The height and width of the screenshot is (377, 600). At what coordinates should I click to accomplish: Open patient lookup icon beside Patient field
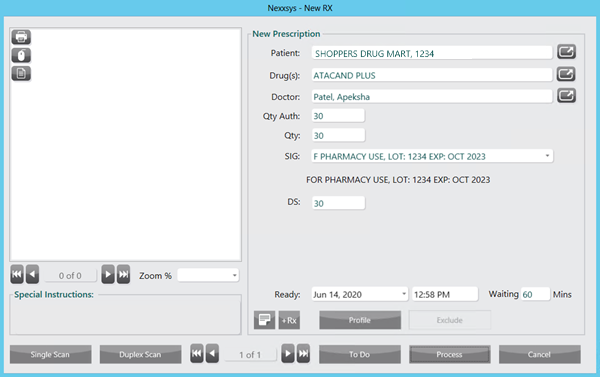(566, 52)
